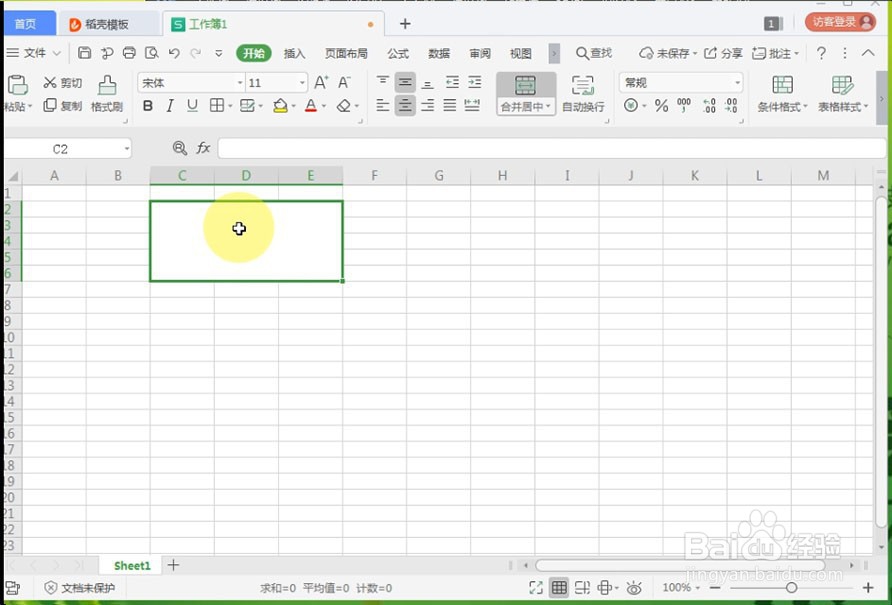
Task: Open the font name 宋体 dropdown
Action: point(240,83)
